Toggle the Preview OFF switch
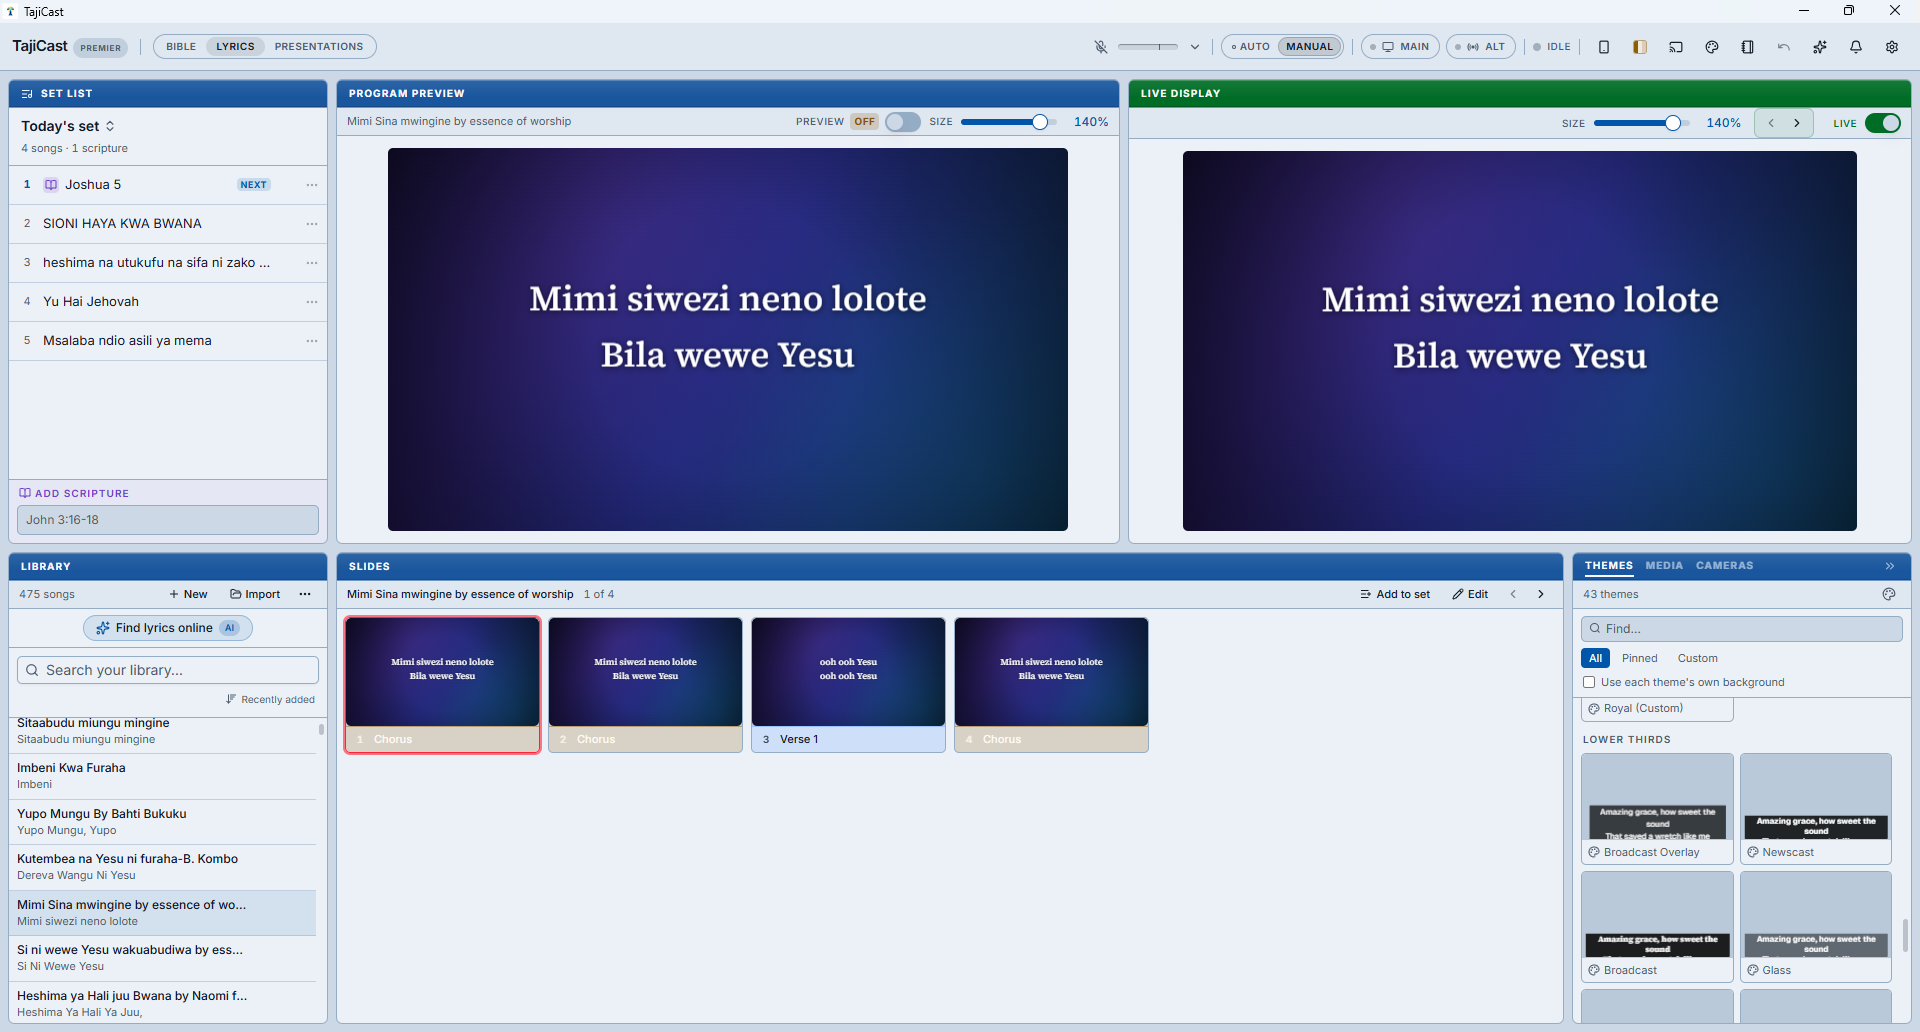This screenshot has width=1920, height=1032. pos(902,122)
